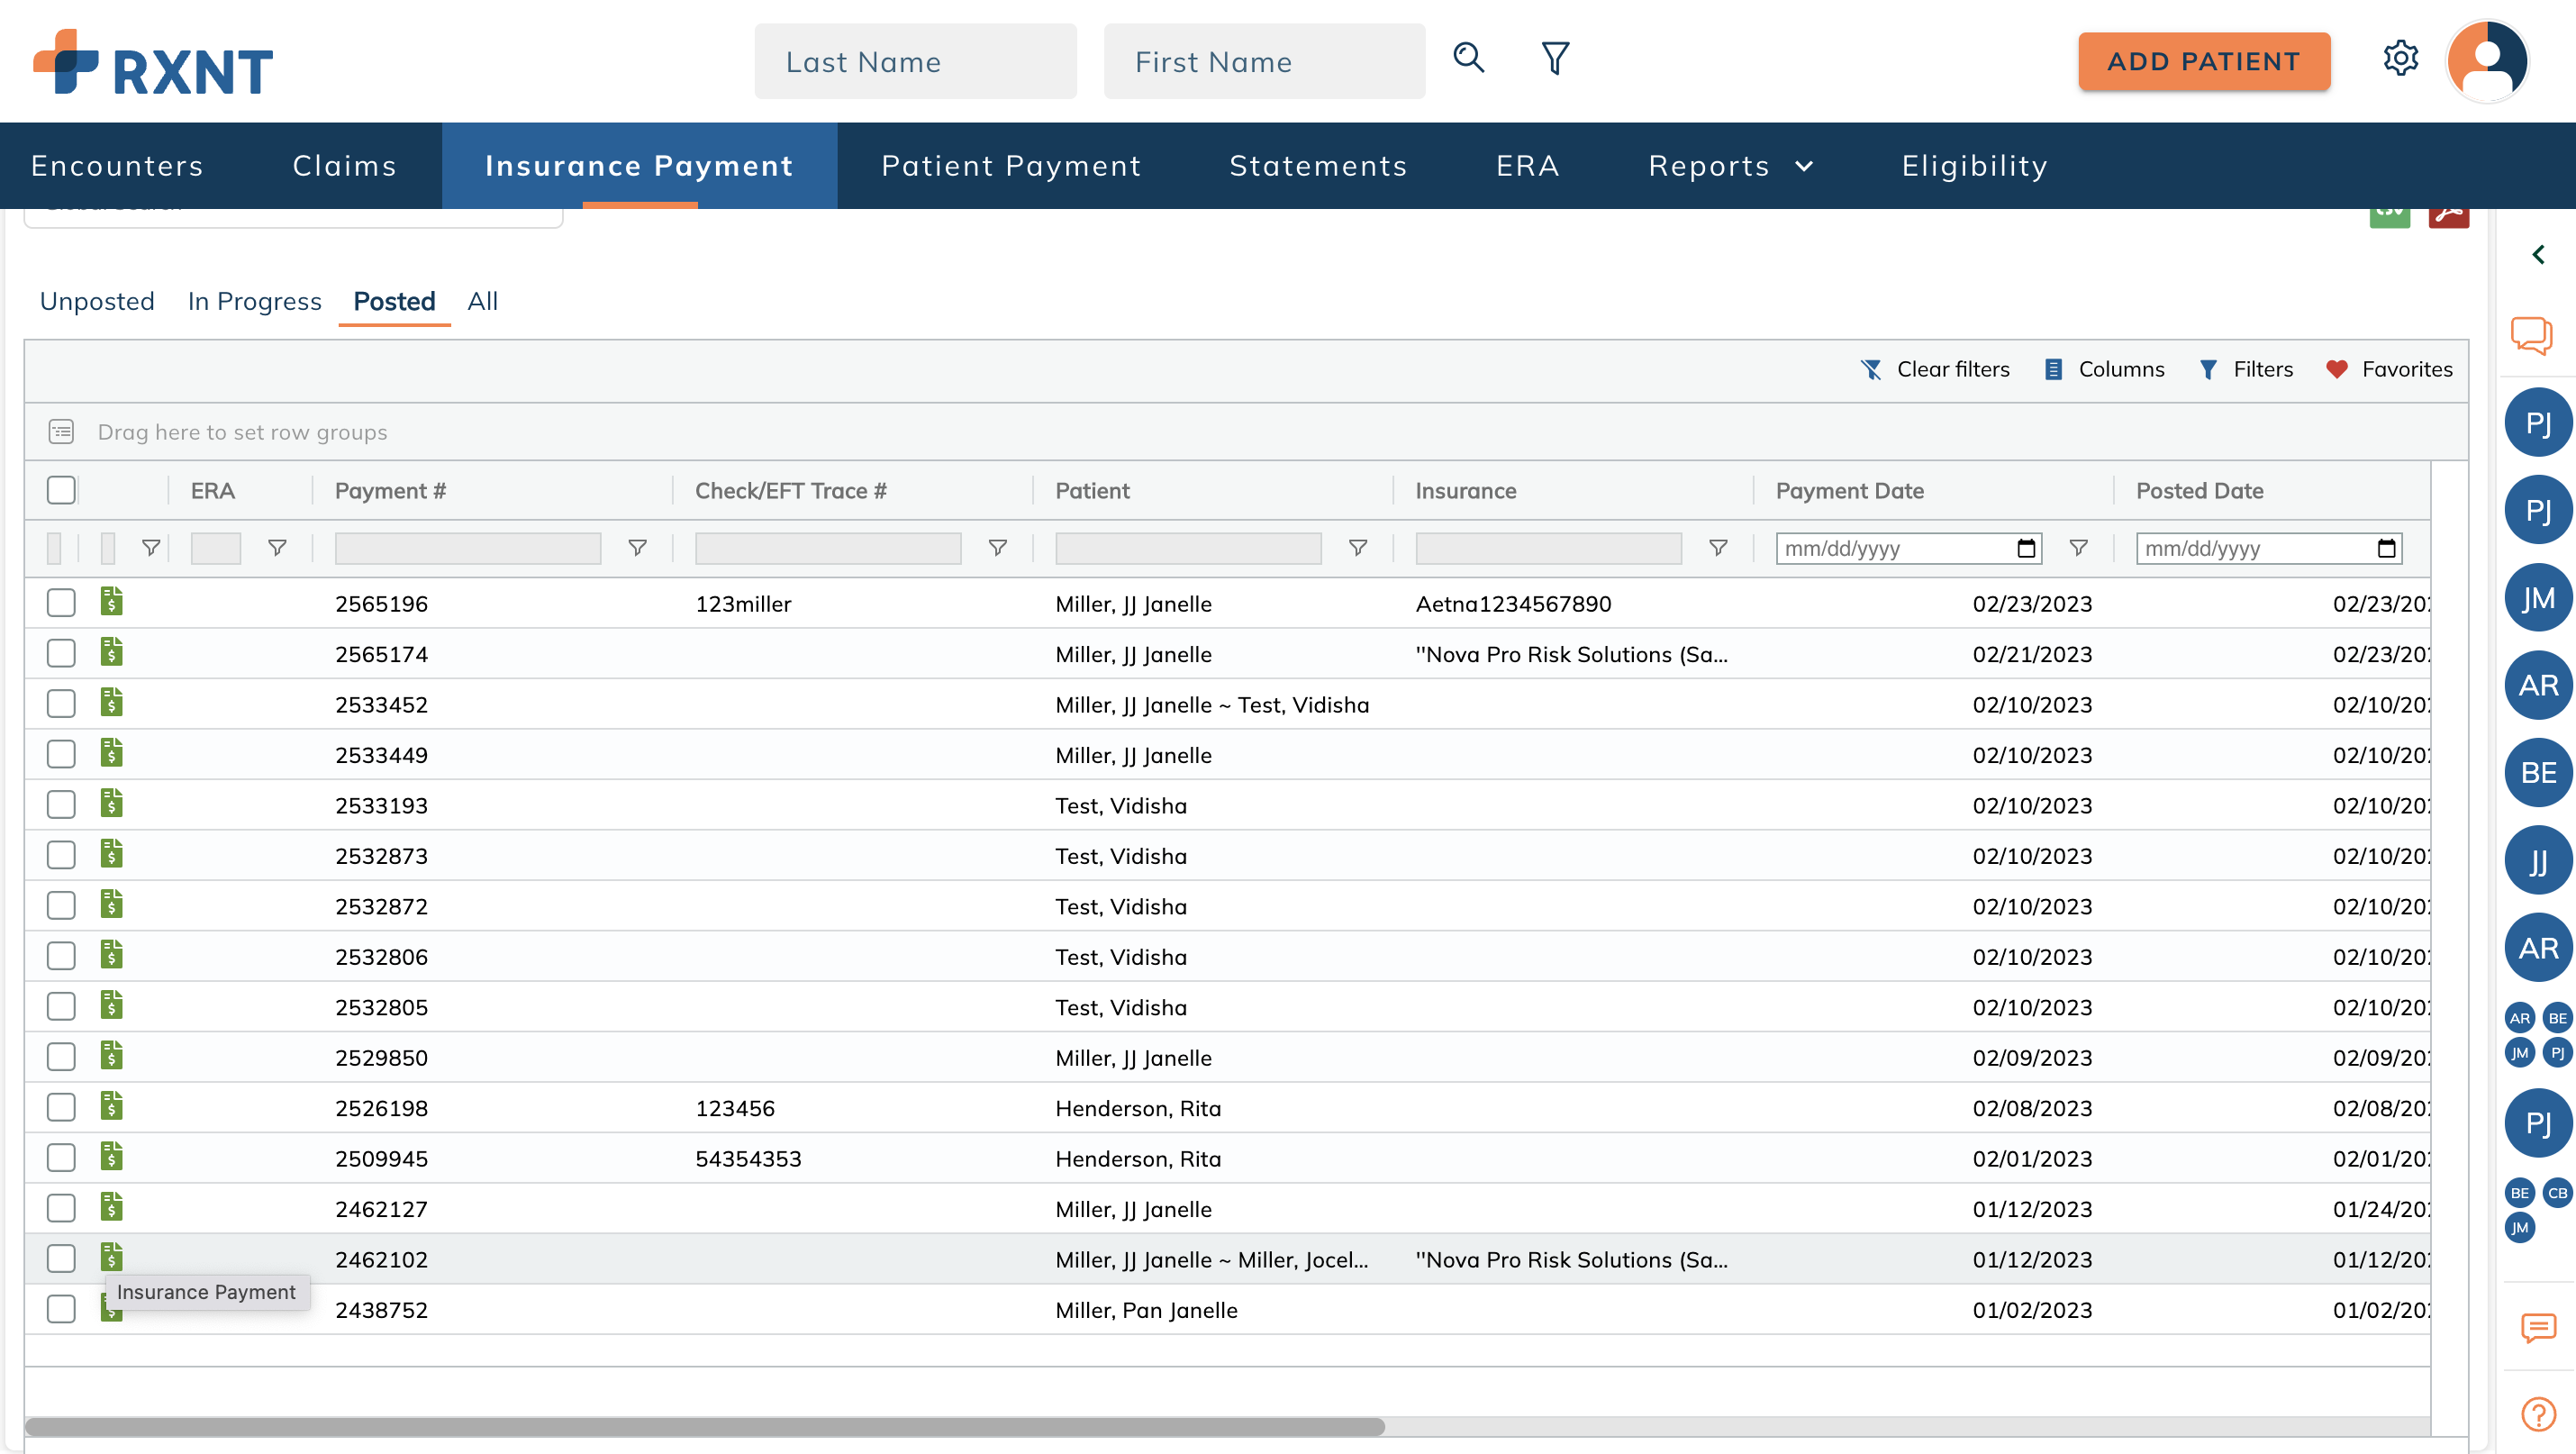Image resolution: width=2576 pixels, height=1454 pixels.
Task: Click the patient search magnifier icon
Action: (1468, 58)
